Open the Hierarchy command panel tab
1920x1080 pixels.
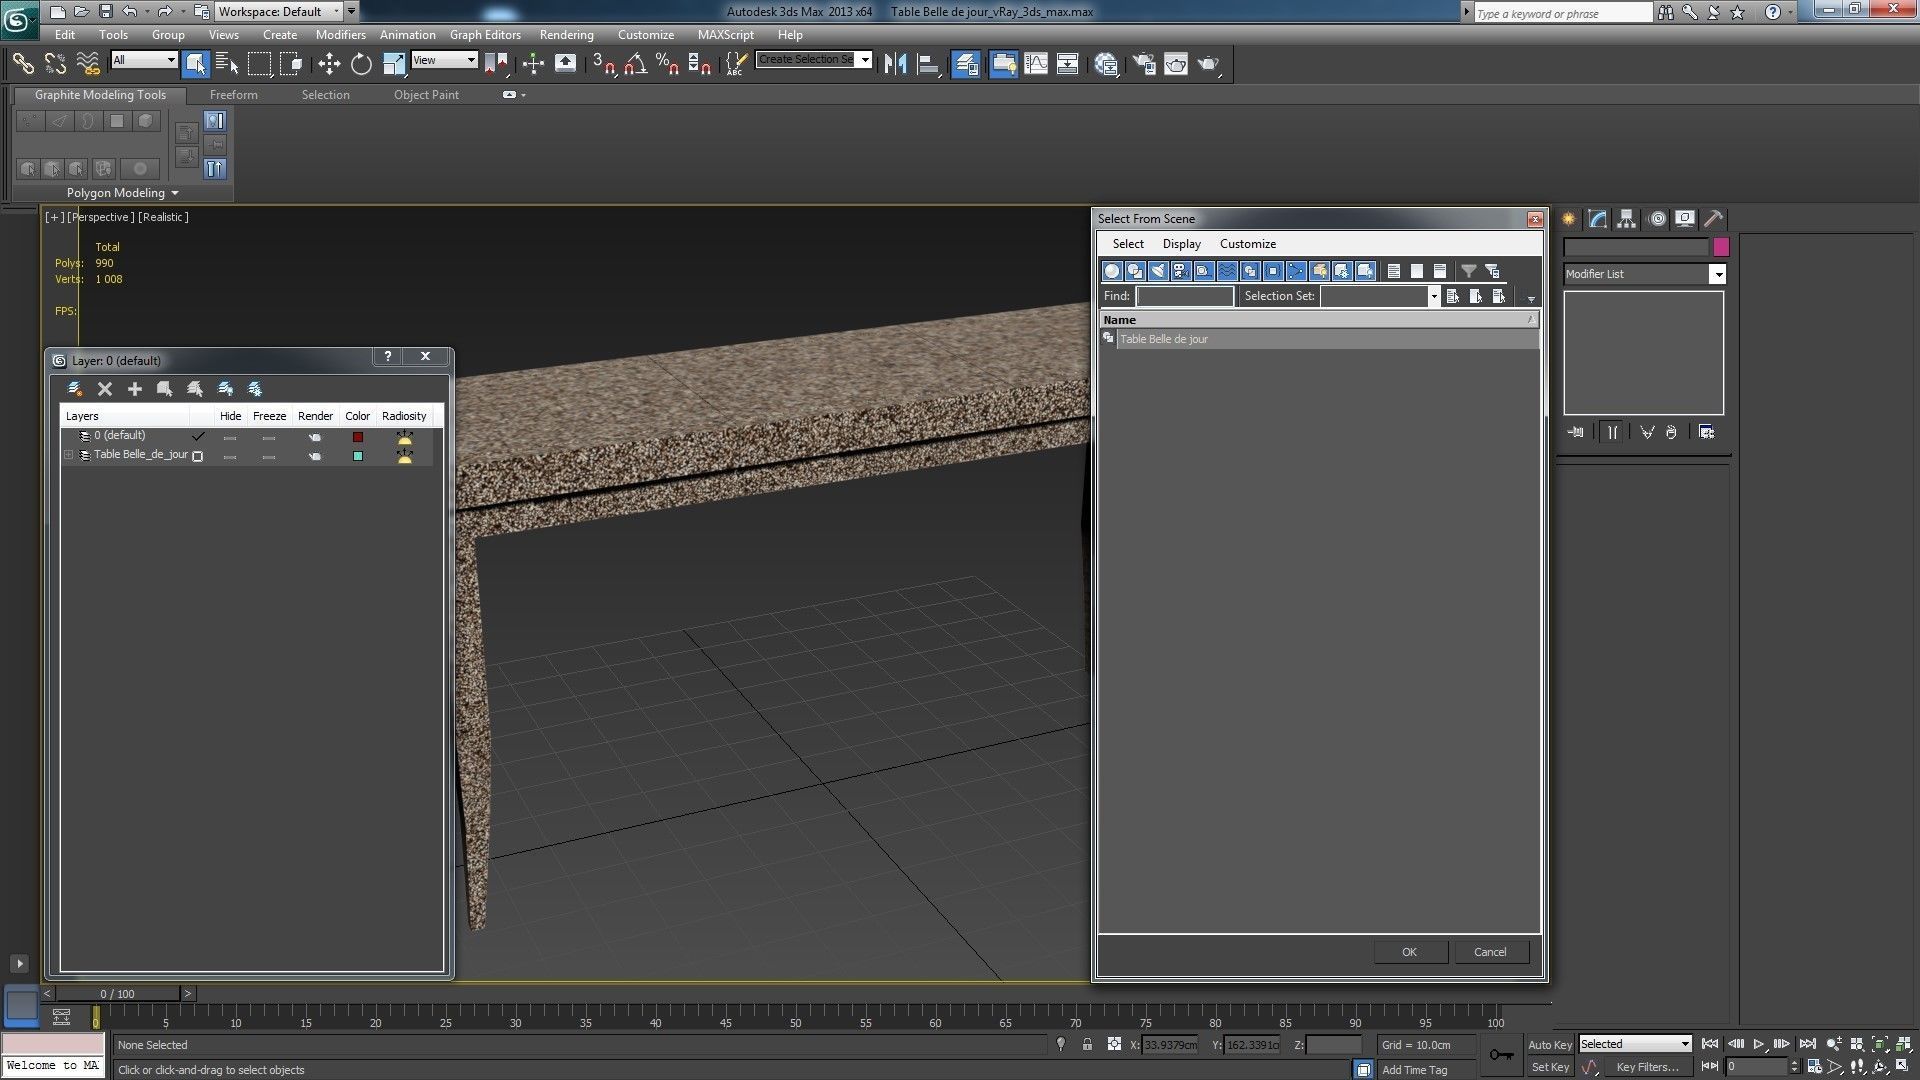click(x=1627, y=219)
